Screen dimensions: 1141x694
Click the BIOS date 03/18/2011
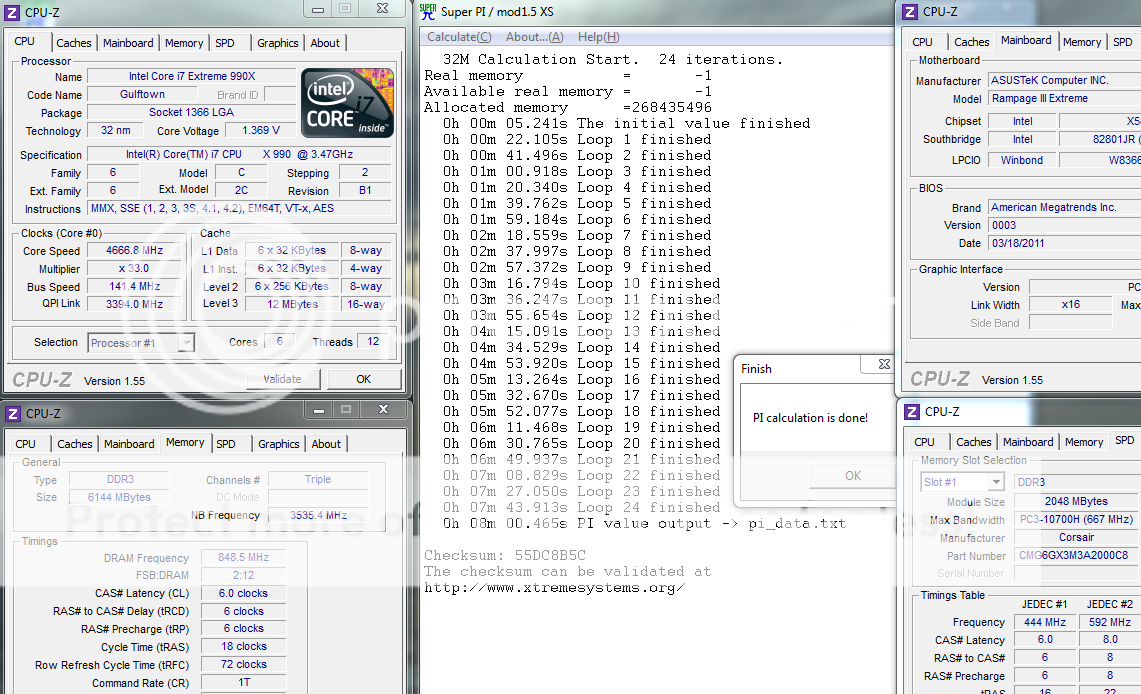(x=1064, y=244)
